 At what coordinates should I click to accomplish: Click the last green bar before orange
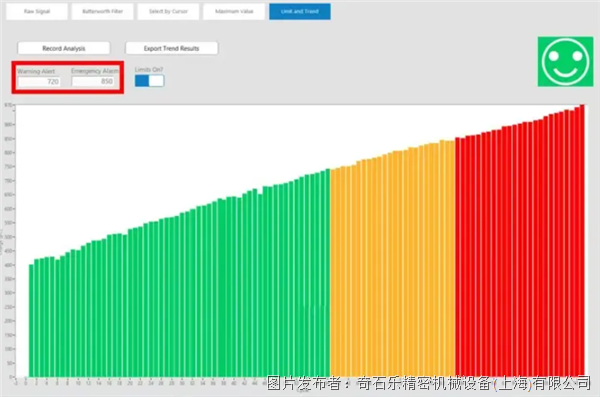[328, 273]
